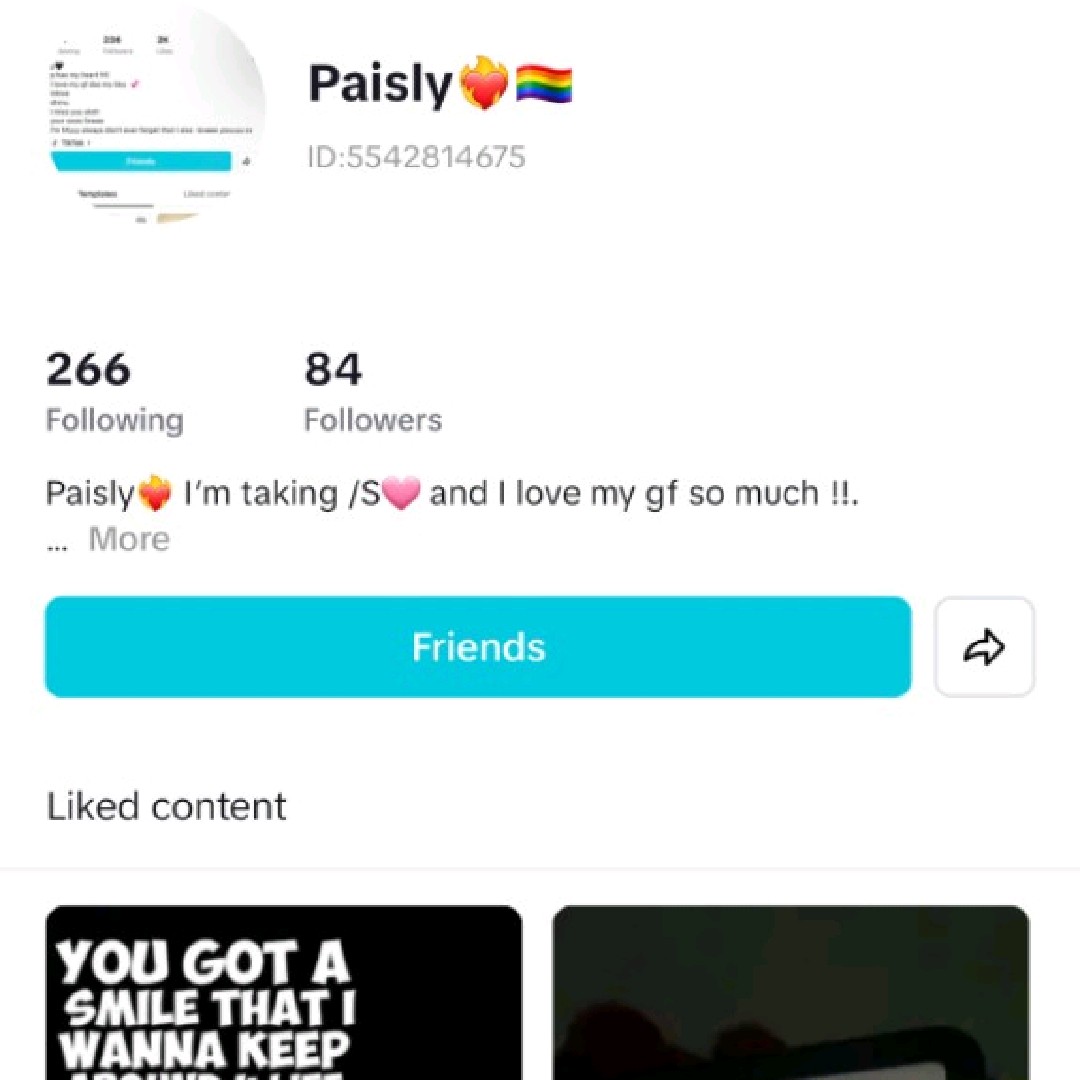View the 84 Followers list

click(x=373, y=393)
